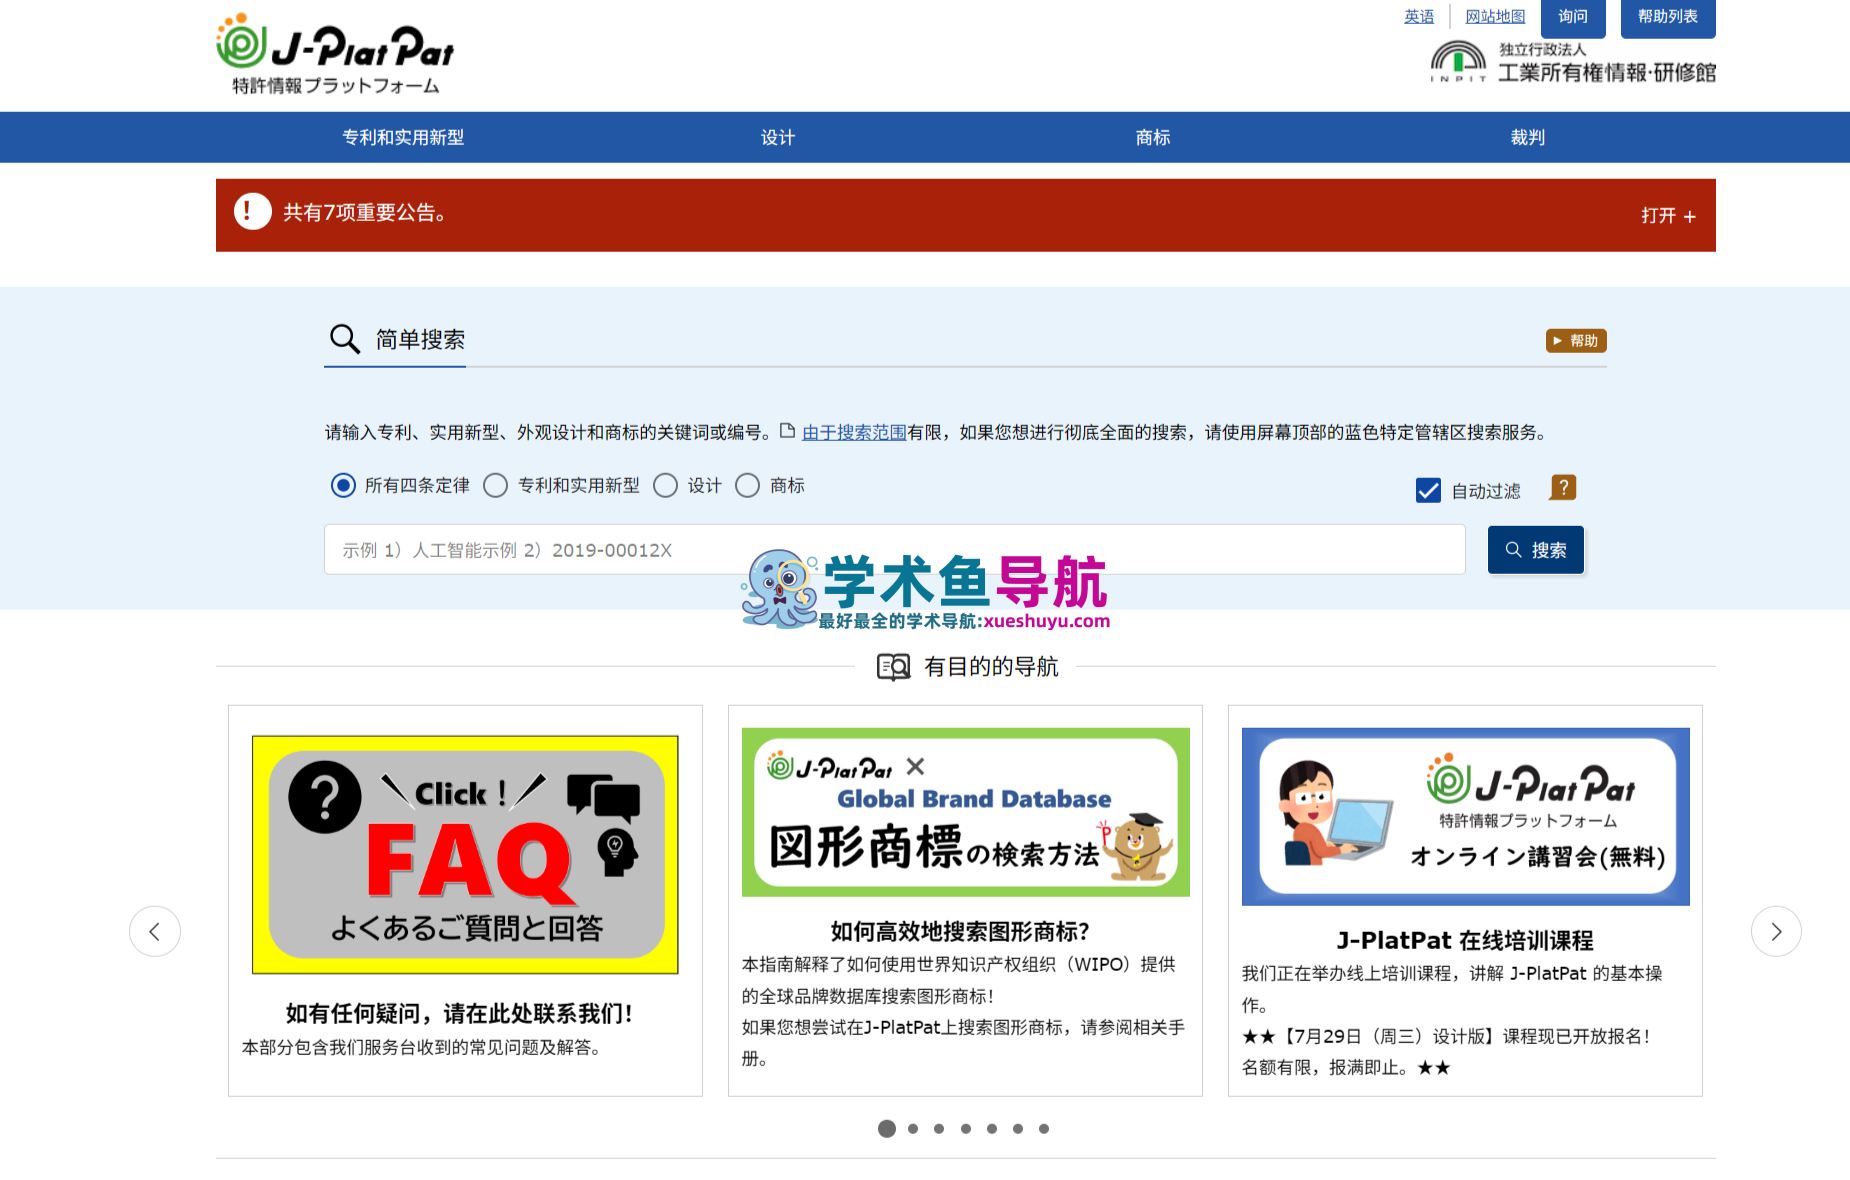The height and width of the screenshot is (1180, 1850).
Task: Expand the announcements with 打开 +
Action: point(1668,215)
